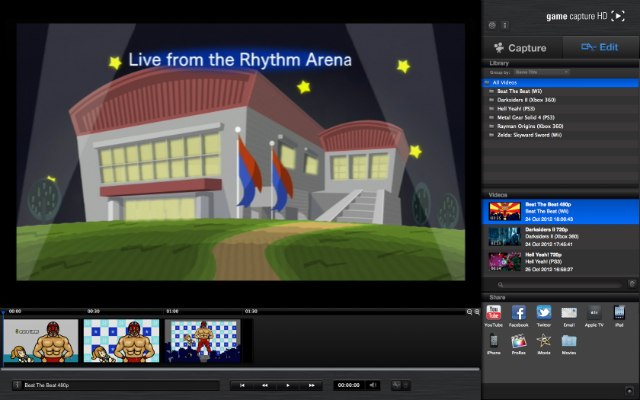
Task: Rewind the video
Action: 265,385
